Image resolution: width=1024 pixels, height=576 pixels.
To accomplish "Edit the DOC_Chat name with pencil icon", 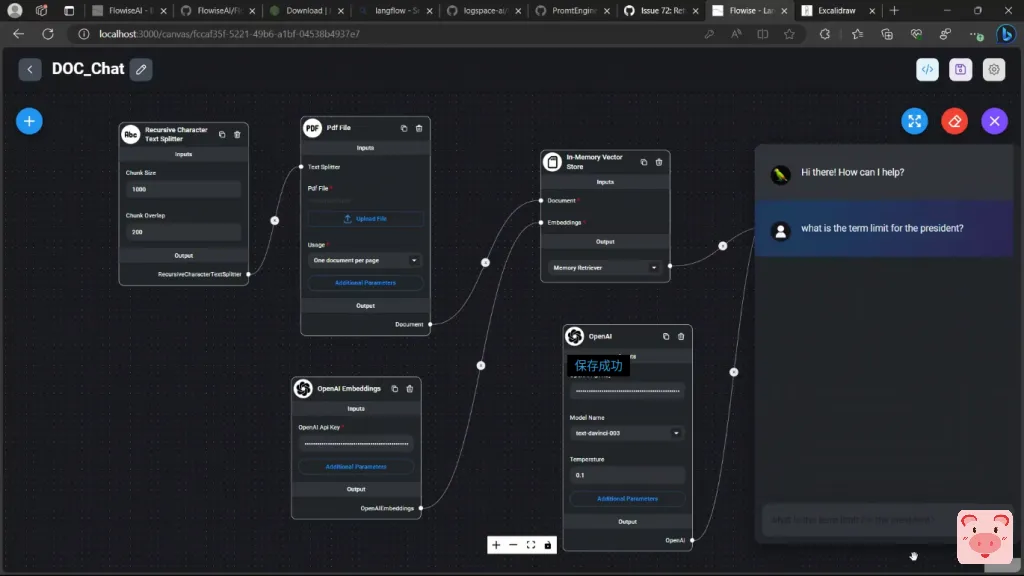I will click(x=141, y=69).
